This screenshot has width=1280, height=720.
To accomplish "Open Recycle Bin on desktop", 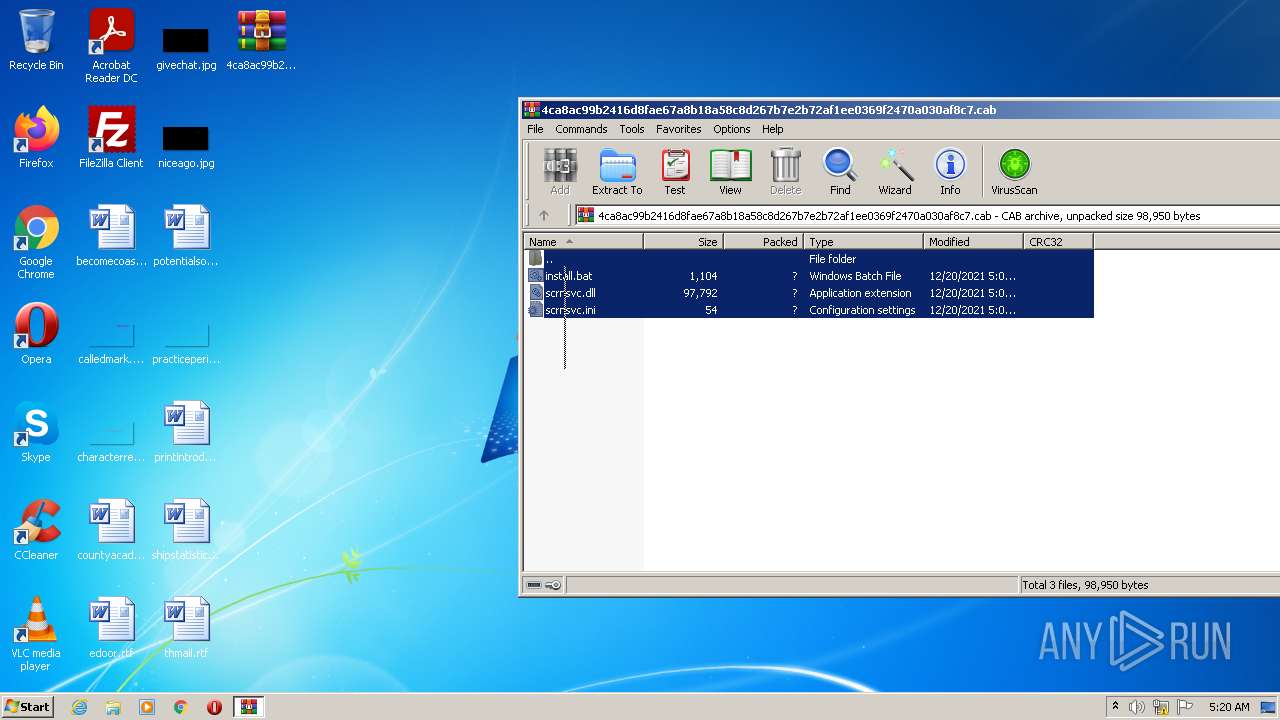I will (x=36, y=41).
